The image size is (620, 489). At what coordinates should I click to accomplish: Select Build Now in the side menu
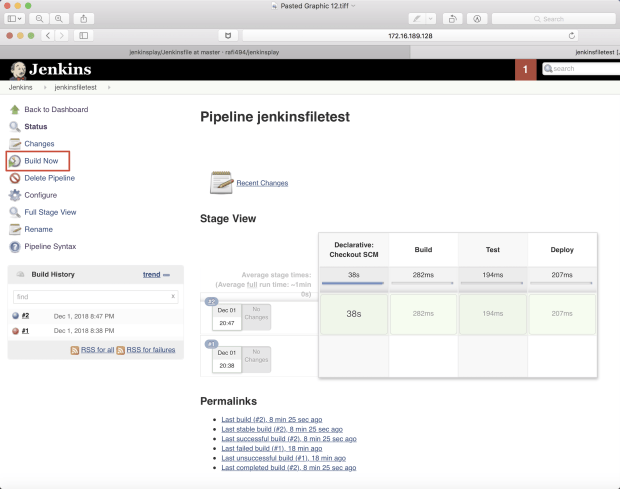pyautogui.click(x=41, y=161)
